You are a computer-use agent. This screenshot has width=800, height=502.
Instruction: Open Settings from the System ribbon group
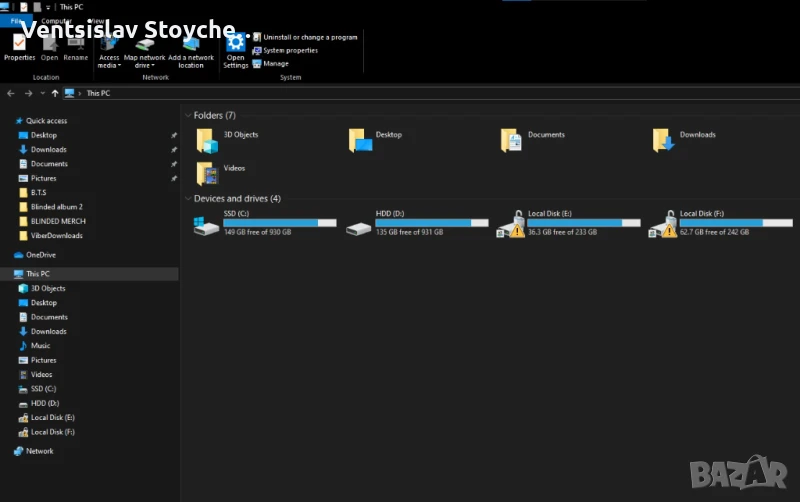click(235, 48)
